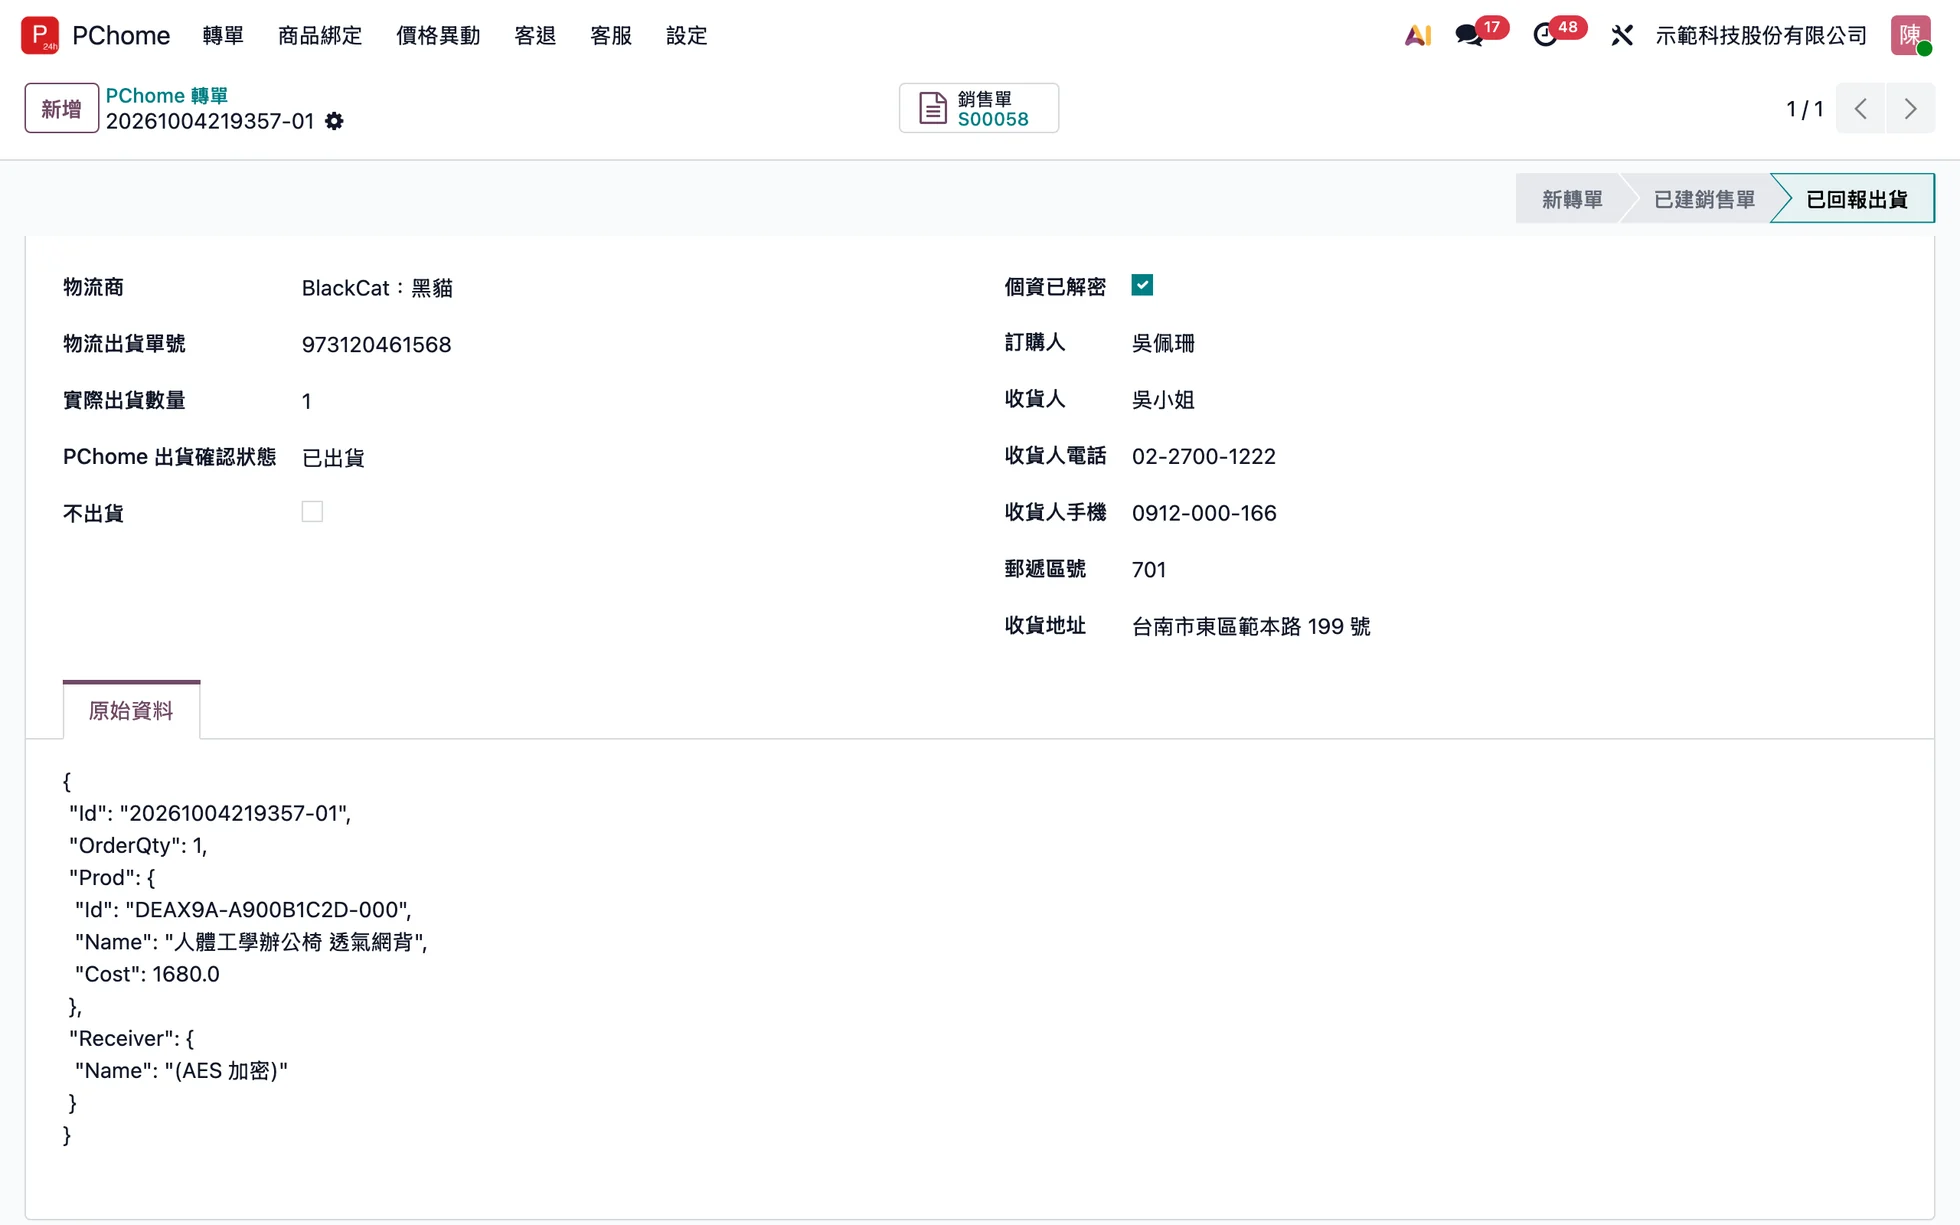Click the JSON line "OrderQty": 1
The width and height of the screenshot is (1960, 1225).
tap(138, 845)
